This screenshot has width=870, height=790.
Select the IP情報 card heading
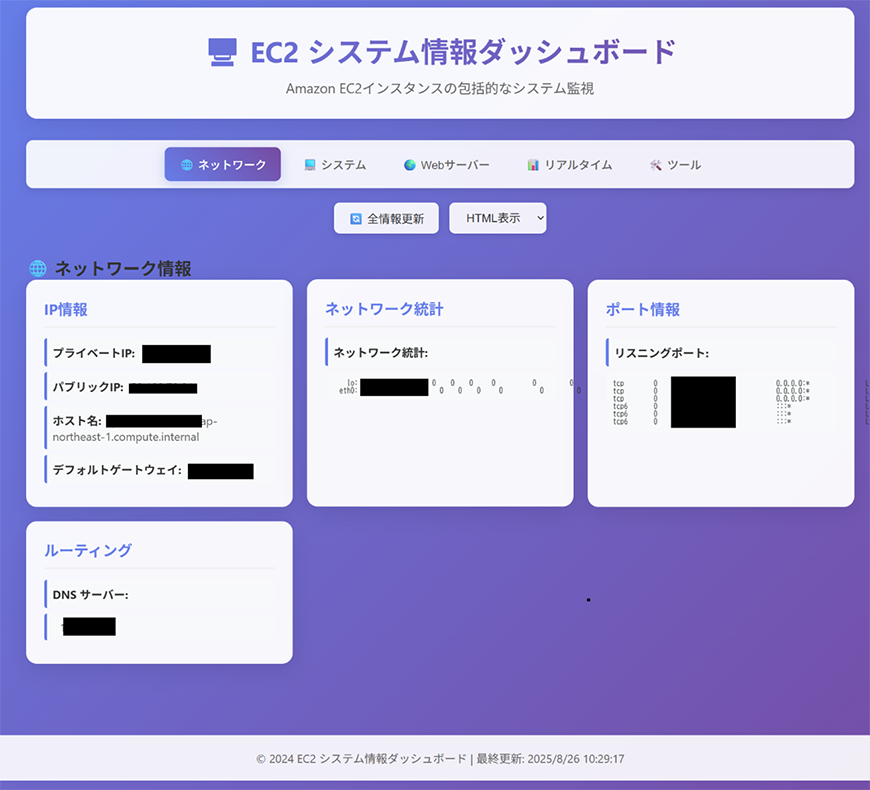click(68, 310)
